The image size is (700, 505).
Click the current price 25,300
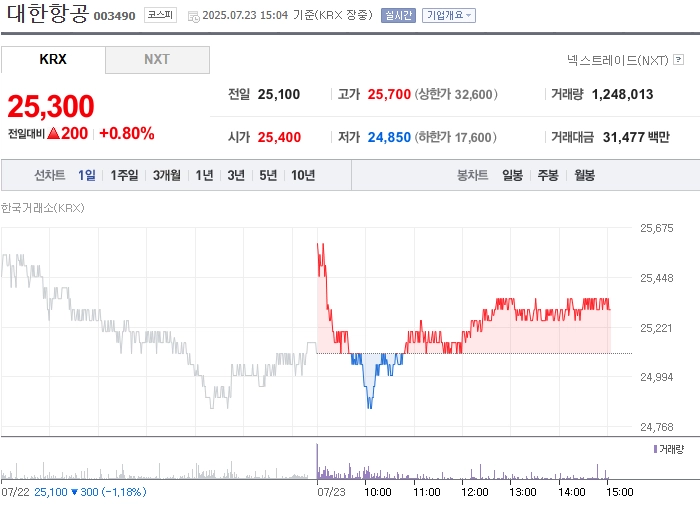[x=50, y=107]
